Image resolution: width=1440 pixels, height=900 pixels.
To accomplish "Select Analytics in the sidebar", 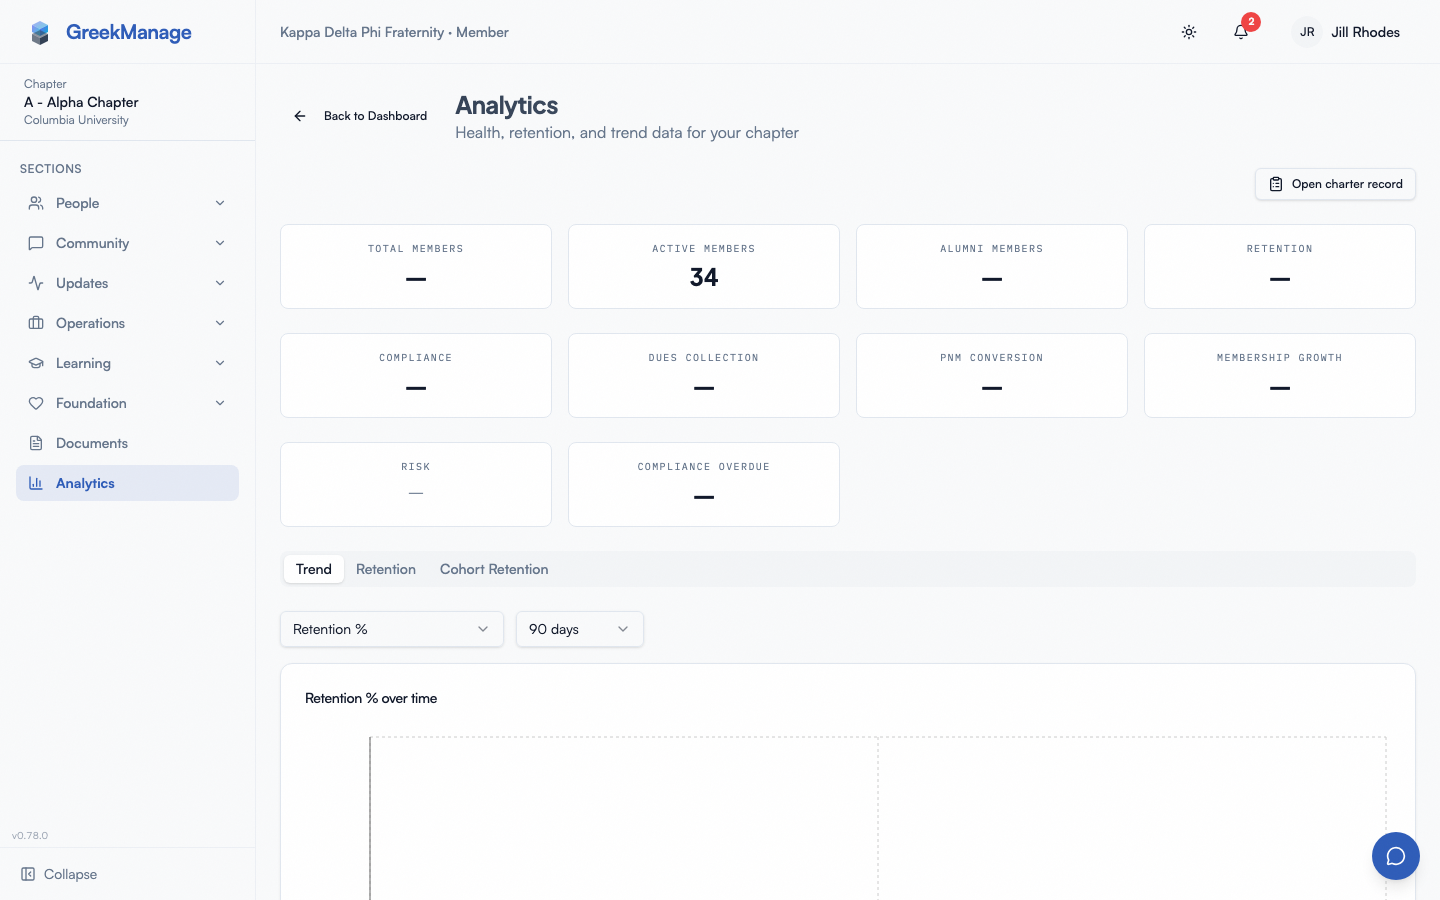I will 127,483.
